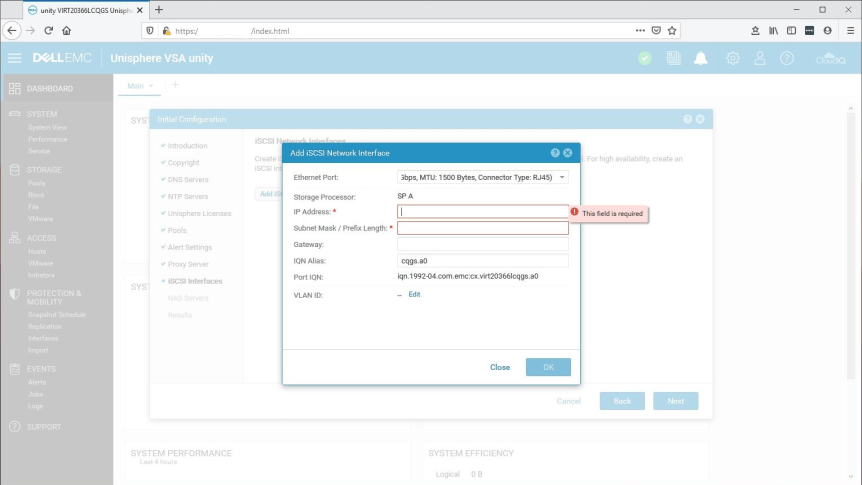862x485 pixels.
Task: Open the jobs list icon in header
Action: [x=673, y=58]
